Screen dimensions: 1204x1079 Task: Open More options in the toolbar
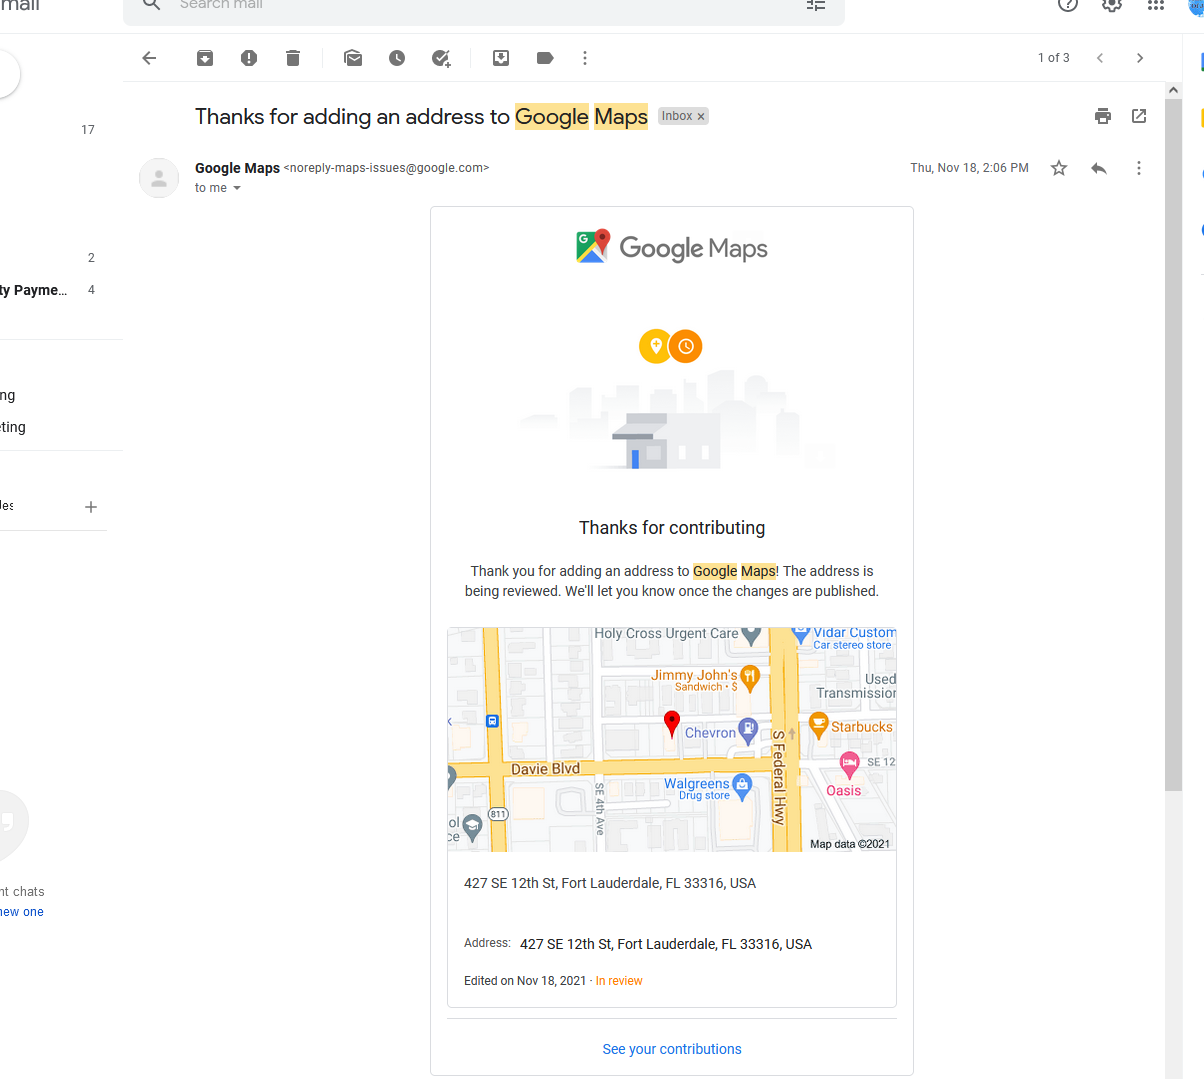(585, 58)
